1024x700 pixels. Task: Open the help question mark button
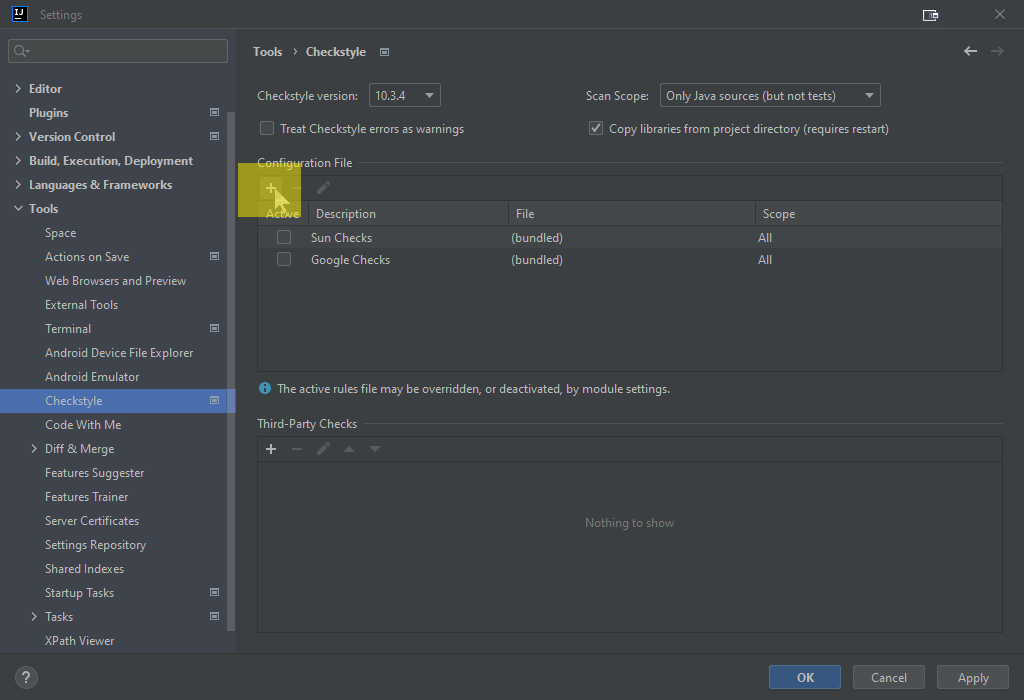[x=26, y=677]
